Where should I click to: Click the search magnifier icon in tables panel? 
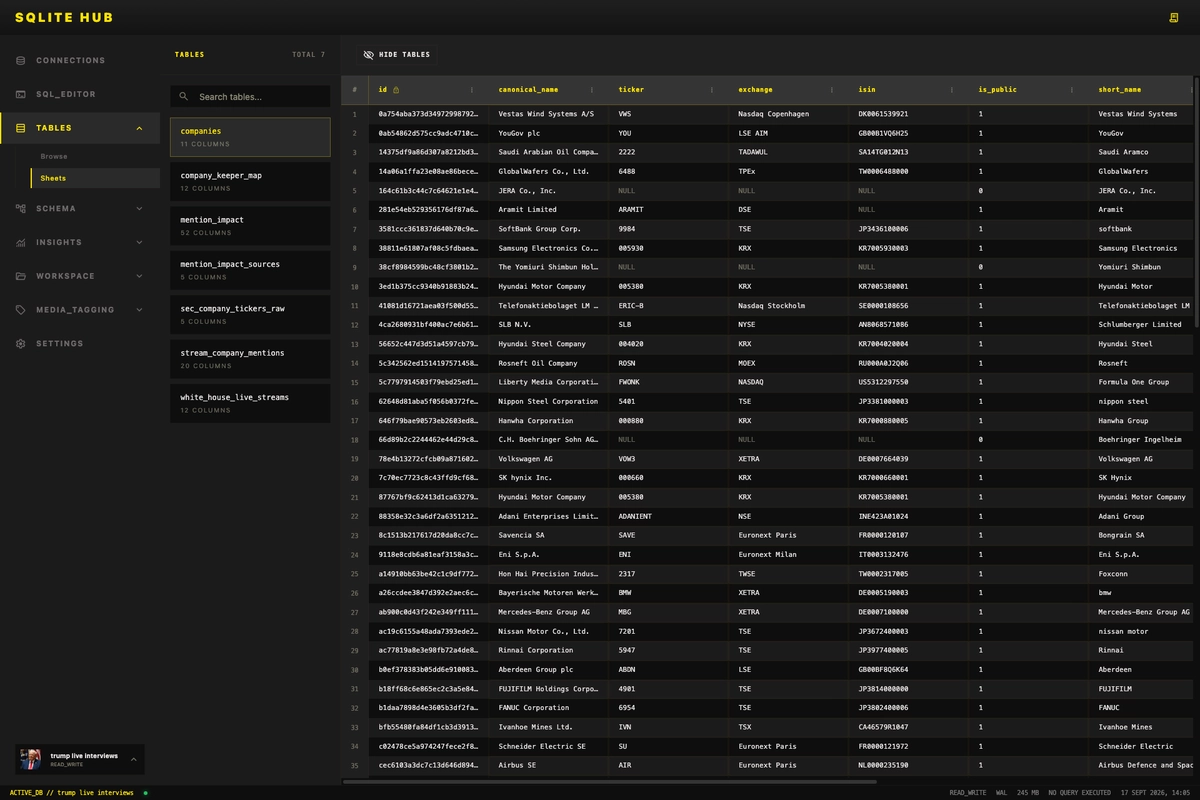tap(184, 97)
